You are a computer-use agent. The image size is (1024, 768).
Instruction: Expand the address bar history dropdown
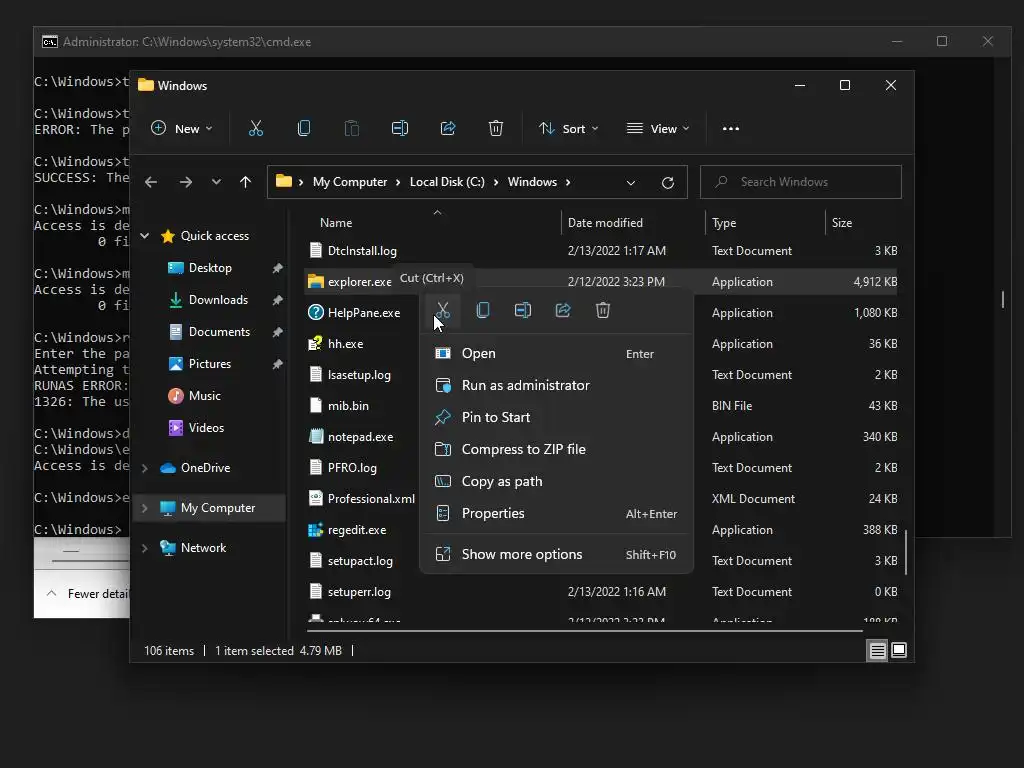631,183
